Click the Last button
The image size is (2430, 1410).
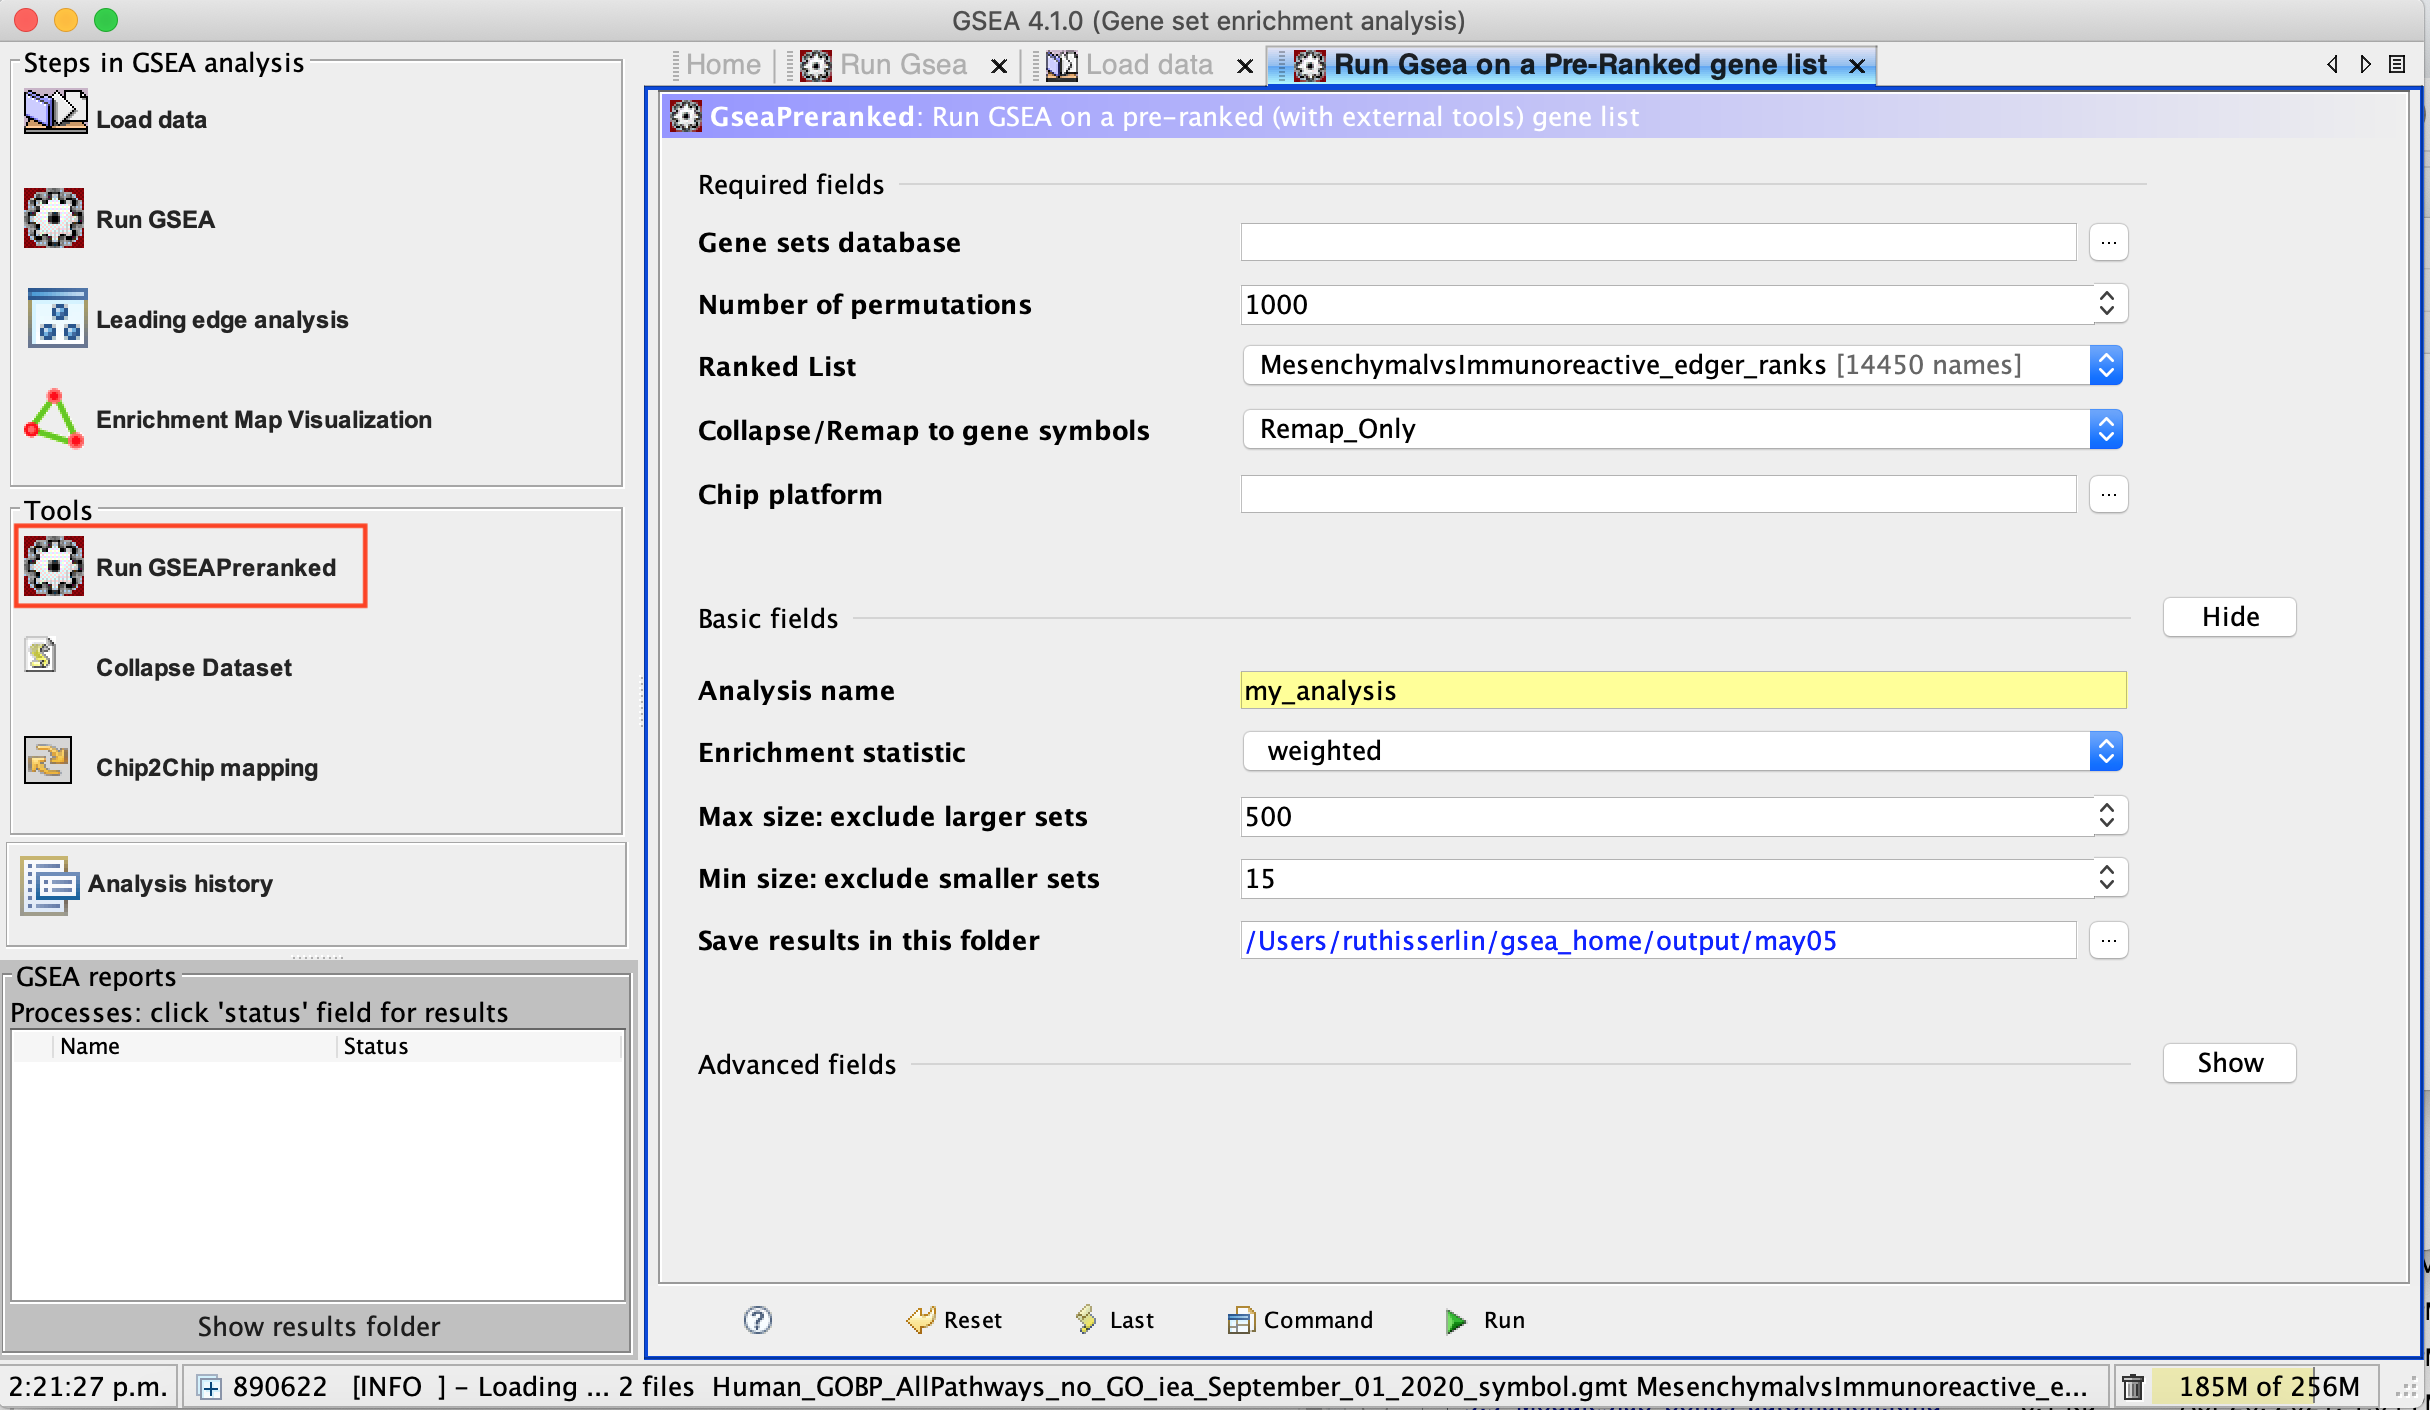1114,1320
